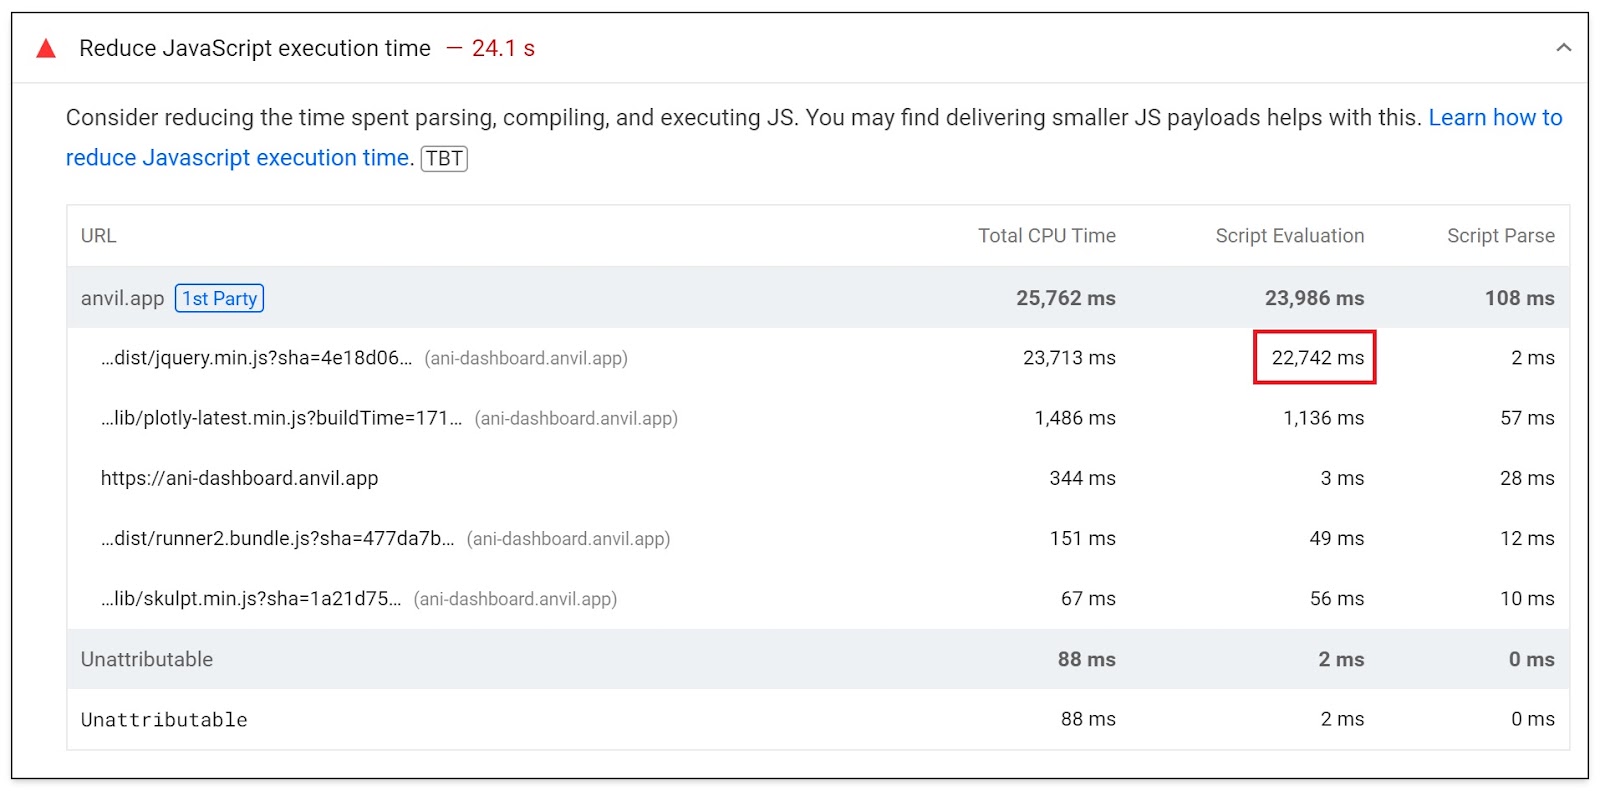The width and height of the screenshot is (1600, 791).
Task: Click the TBT metric badge
Action: pyautogui.click(x=444, y=158)
